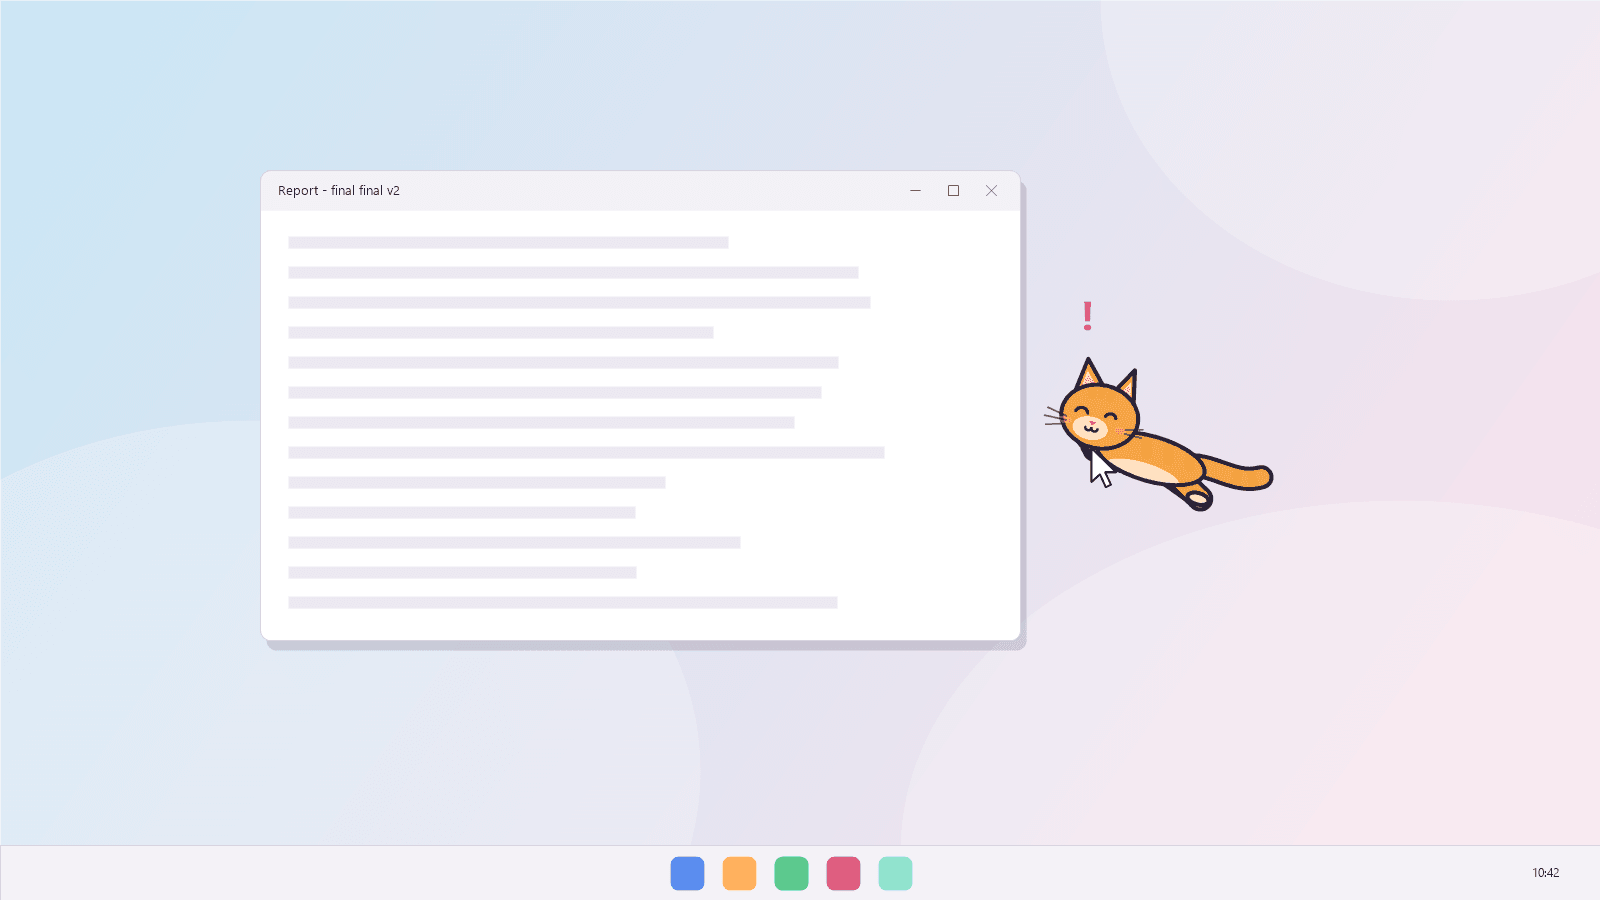Open the orange taskbar app icon
This screenshot has height=900, width=1600.
739,873
